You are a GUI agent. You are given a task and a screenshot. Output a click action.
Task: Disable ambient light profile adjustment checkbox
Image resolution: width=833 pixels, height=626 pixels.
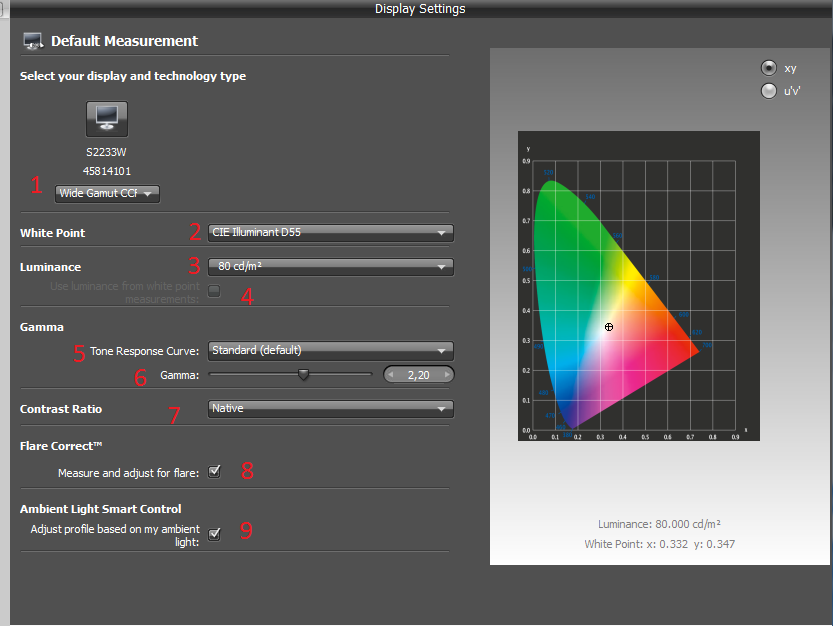214,534
